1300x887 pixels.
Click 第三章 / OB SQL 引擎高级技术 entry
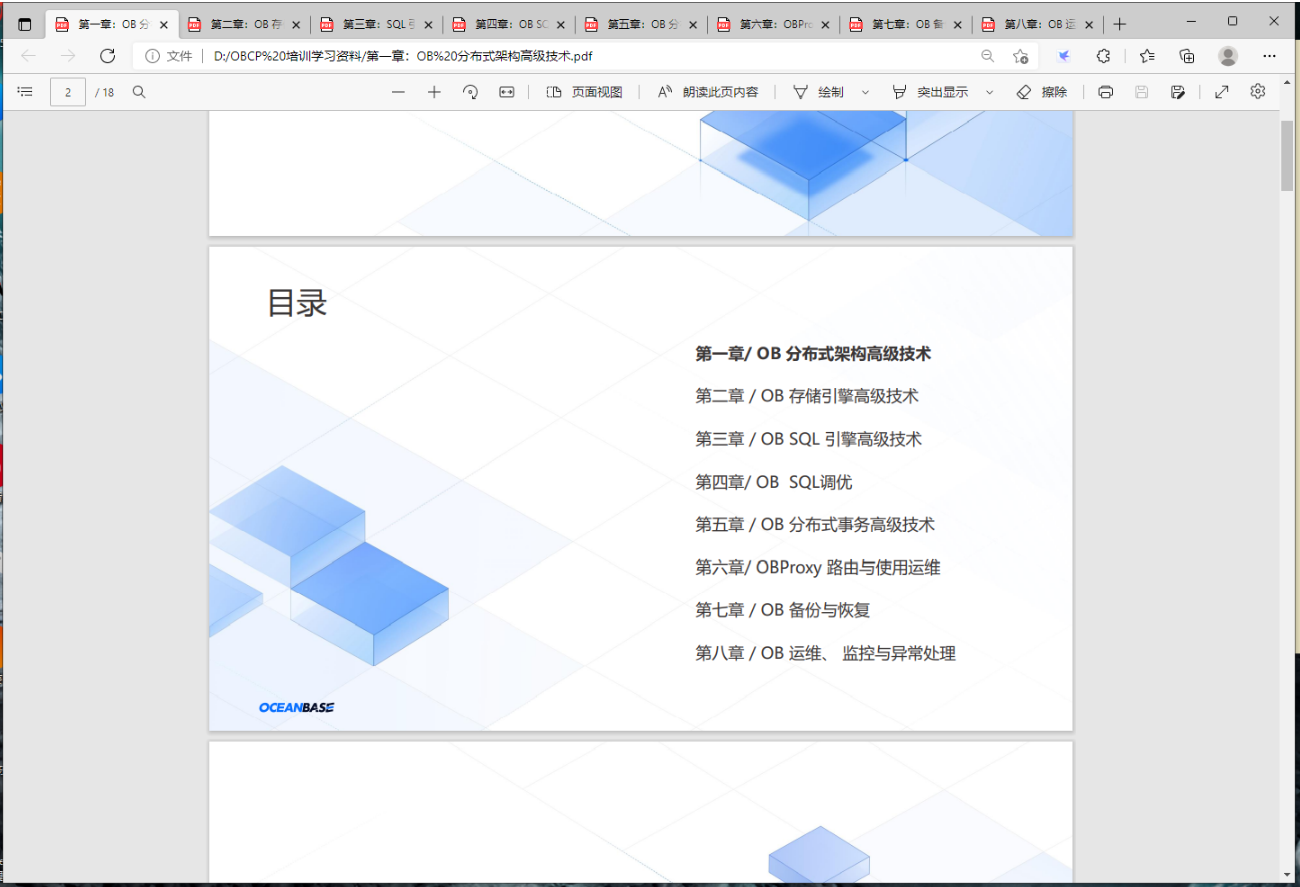pos(808,439)
